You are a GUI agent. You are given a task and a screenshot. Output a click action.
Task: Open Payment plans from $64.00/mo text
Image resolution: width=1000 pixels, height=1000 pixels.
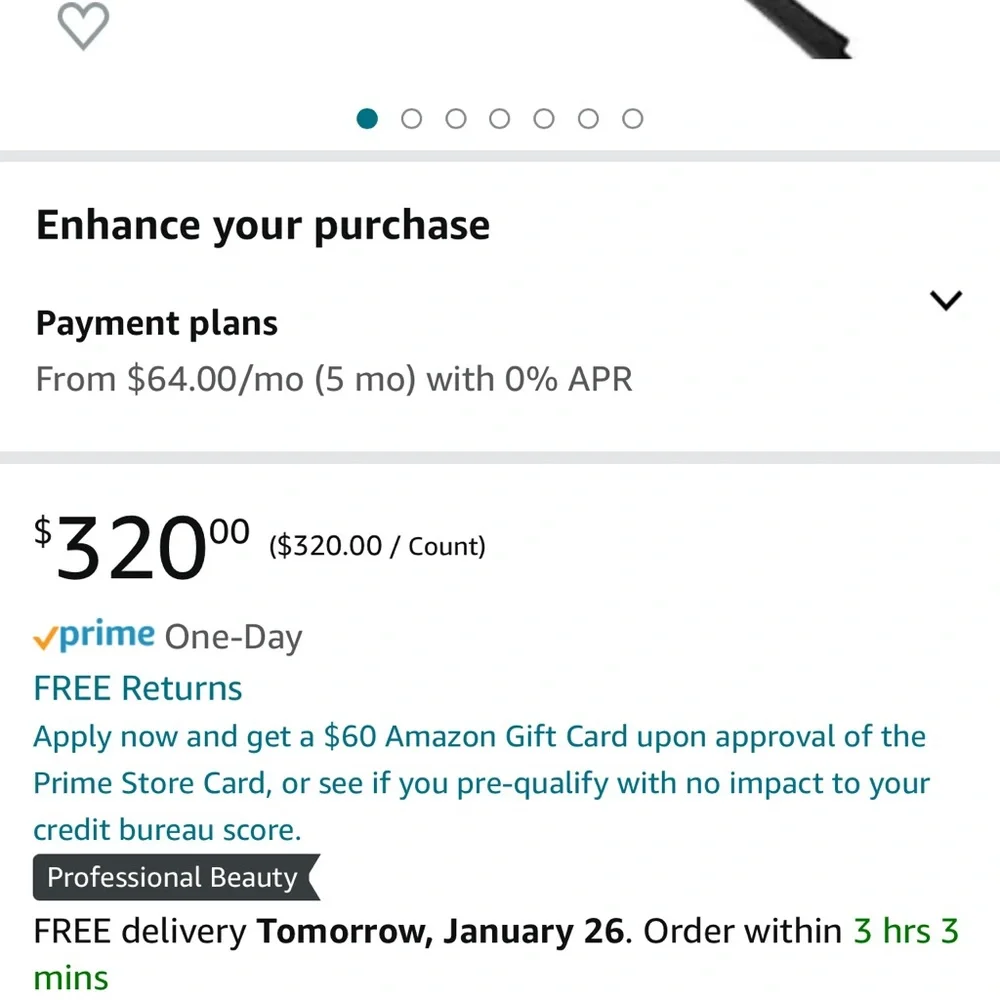point(334,380)
